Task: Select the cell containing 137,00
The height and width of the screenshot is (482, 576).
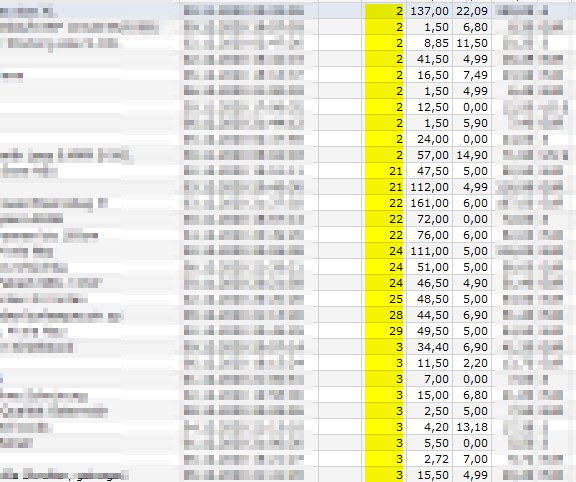Action: (429, 11)
